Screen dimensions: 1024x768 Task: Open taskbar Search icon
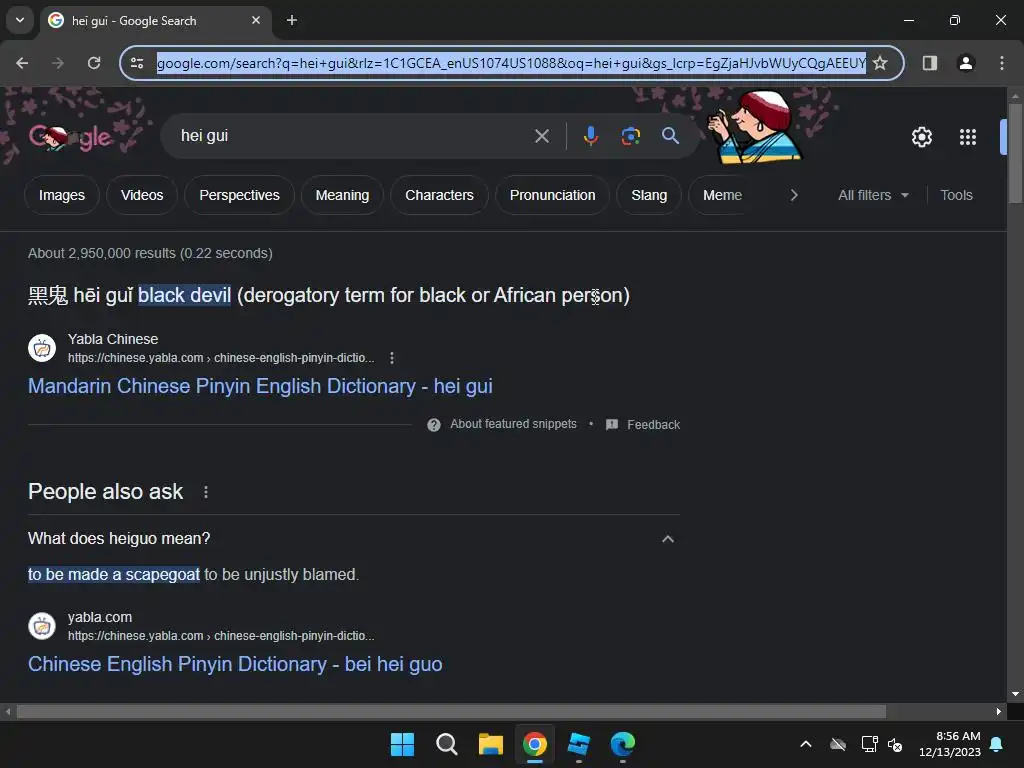pyautogui.click(x=447, y=744)
